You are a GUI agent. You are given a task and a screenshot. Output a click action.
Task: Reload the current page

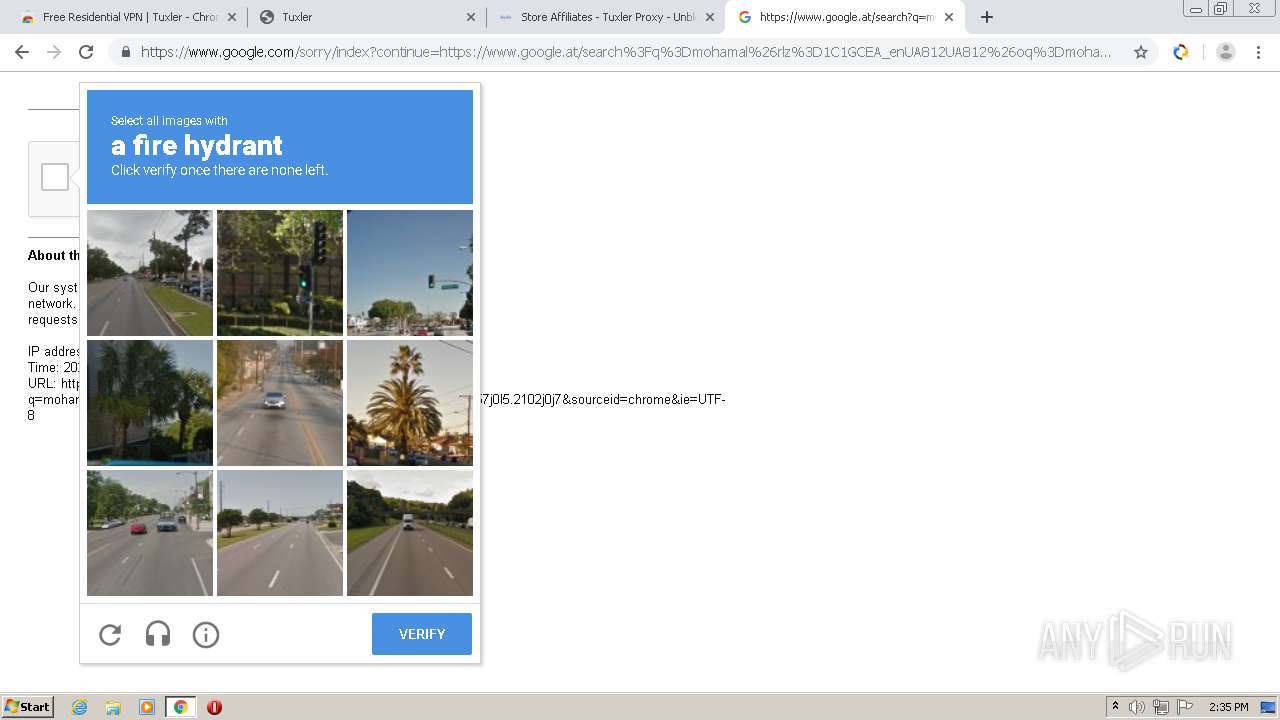pyautogui.click(x=86, y=52)
